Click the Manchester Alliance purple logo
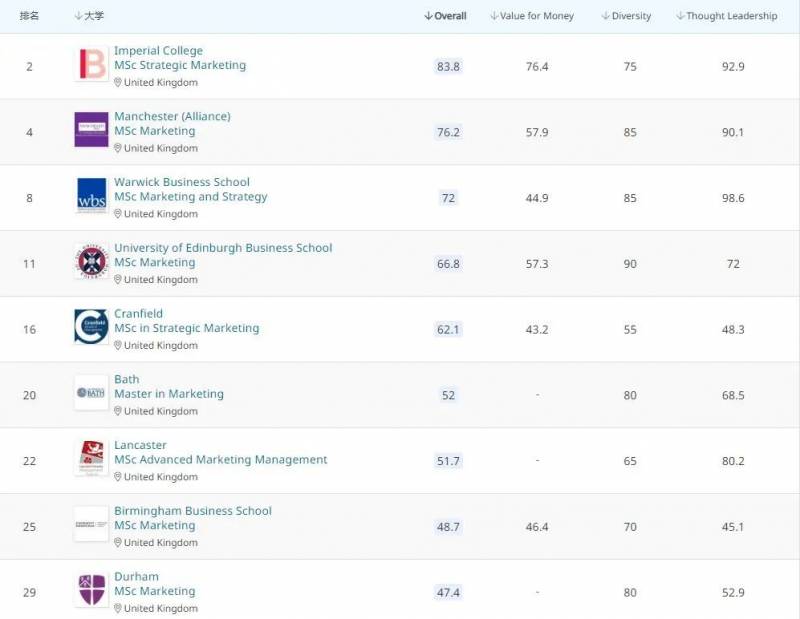Viewport: 800px width, 619px height. (91, 130)
